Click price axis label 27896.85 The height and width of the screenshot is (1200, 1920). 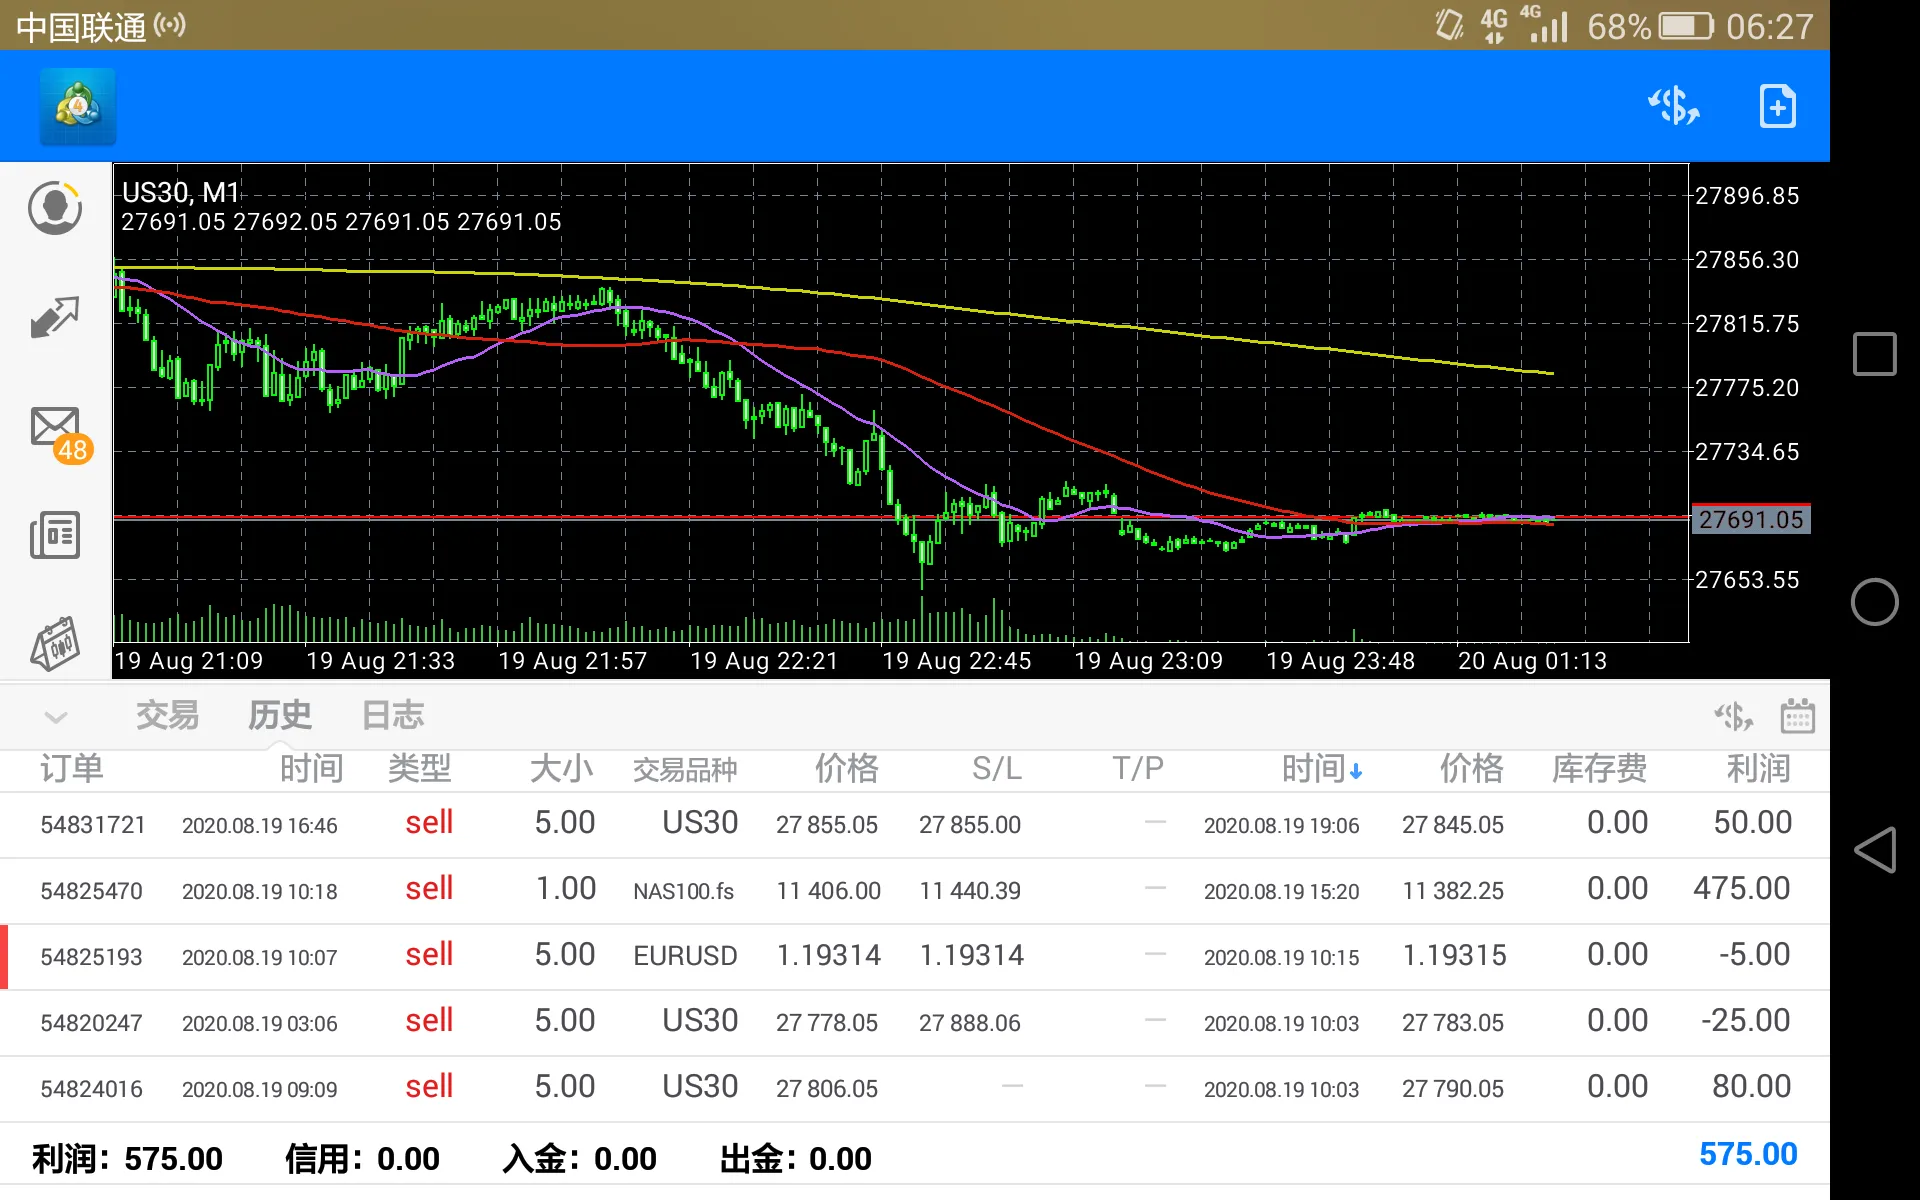pyautogui.click(x=1747, y=195)
